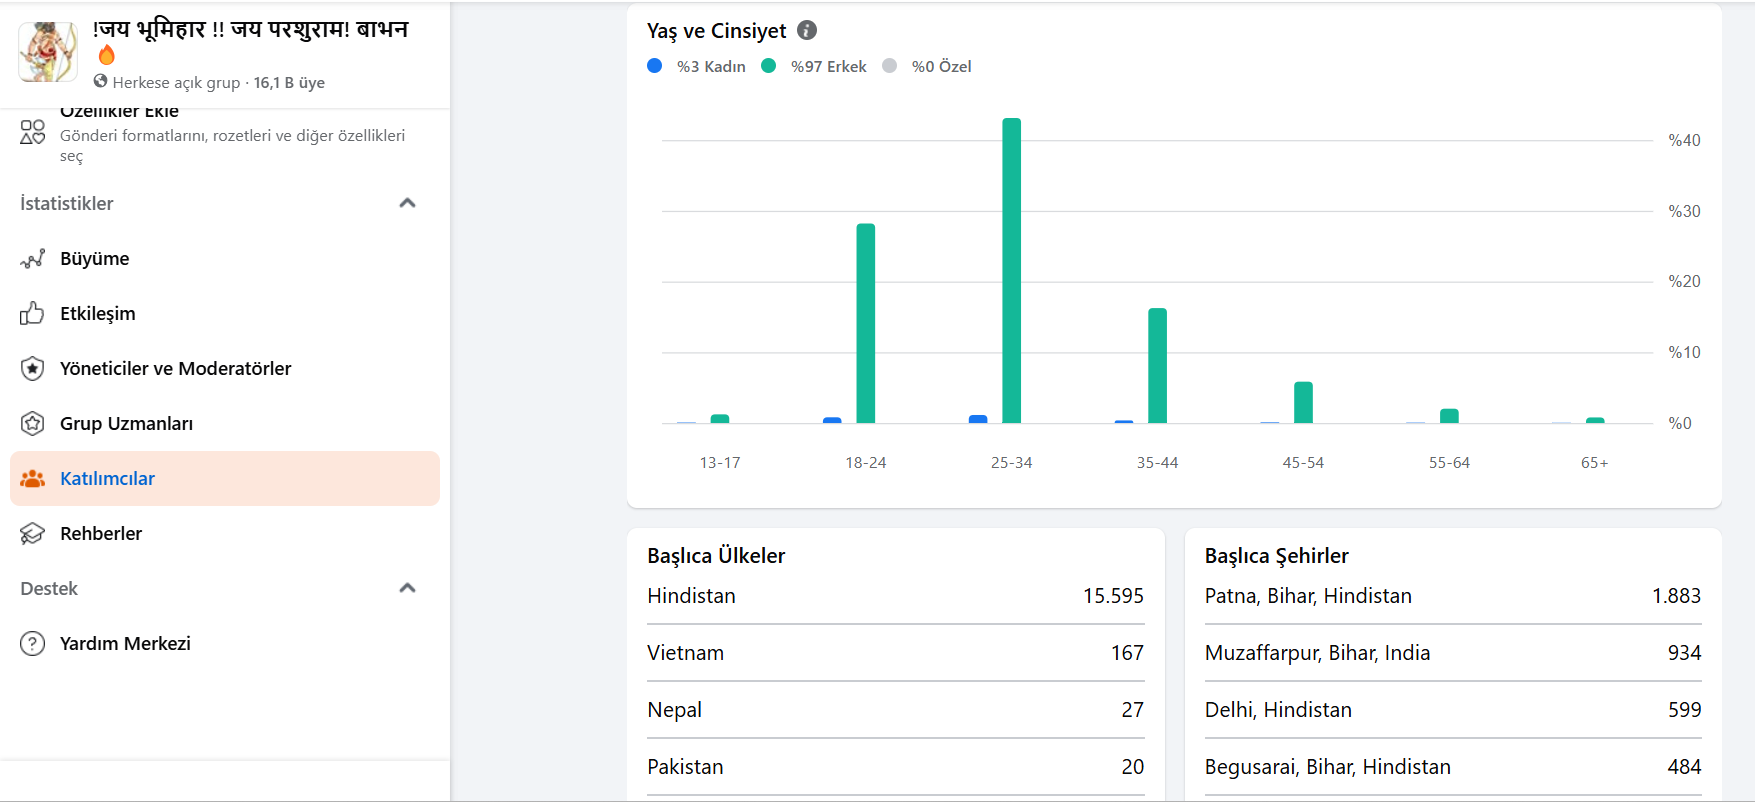Image resolution: width=1755 pixels, height=802 pixels.
Task: Click Patna, Bihar, Hindistan city row
Action: (1453, 596)
